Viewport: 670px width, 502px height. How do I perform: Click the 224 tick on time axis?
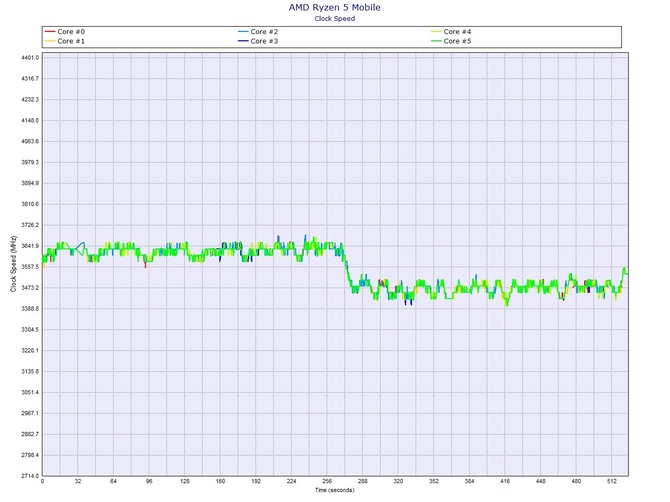coord(291,481)
